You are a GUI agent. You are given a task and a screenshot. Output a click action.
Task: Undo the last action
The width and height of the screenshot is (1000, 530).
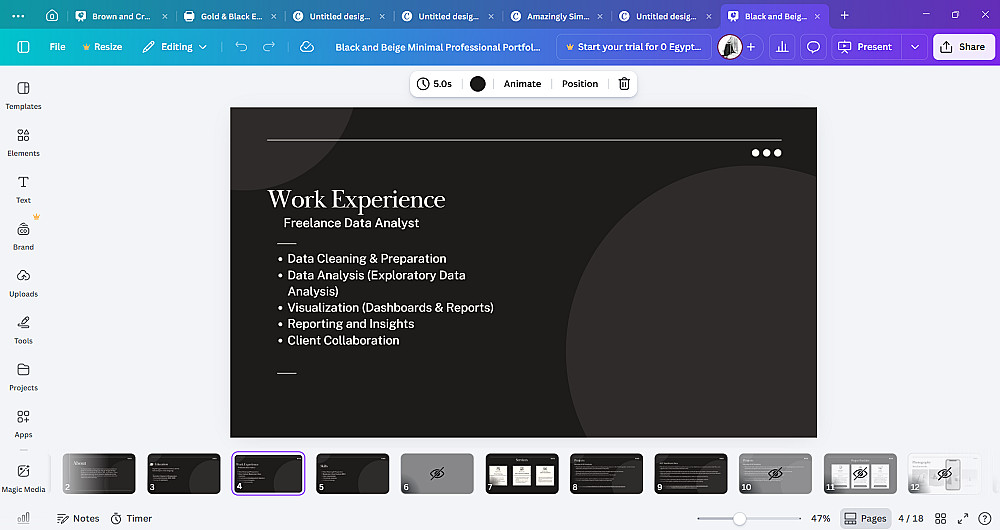coord(241,47)
